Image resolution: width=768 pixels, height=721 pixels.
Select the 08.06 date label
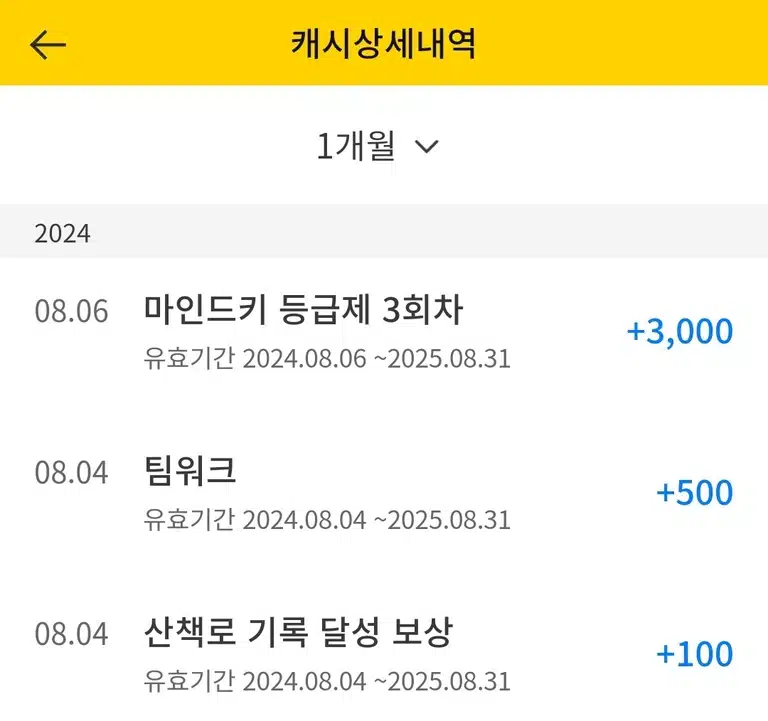[72, 311]
